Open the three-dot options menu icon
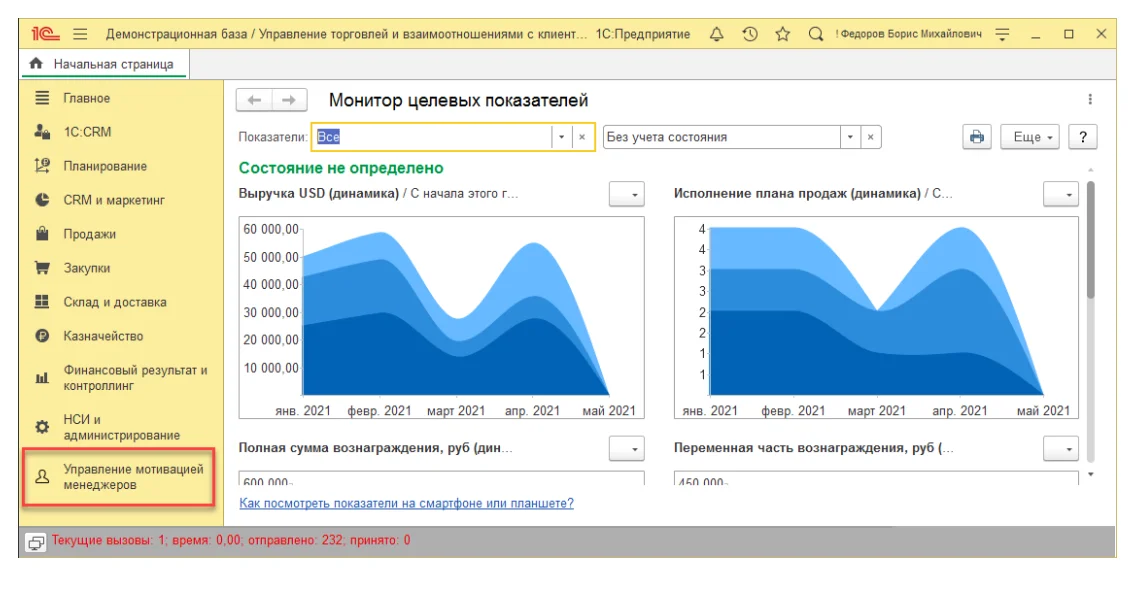Image resolution: width=1128 pixels, height=590 pixels. [x=1090, y=99]
